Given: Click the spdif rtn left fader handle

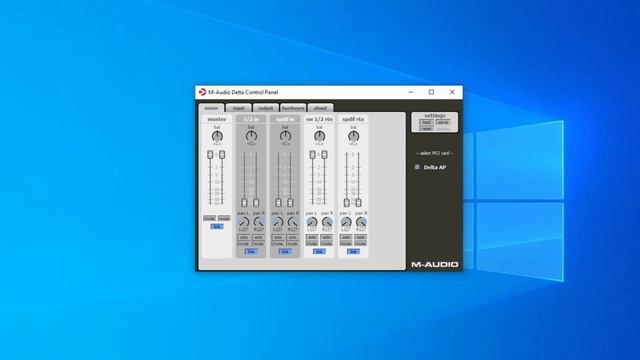Looking at the screenshot, I should tap(347, 202).
